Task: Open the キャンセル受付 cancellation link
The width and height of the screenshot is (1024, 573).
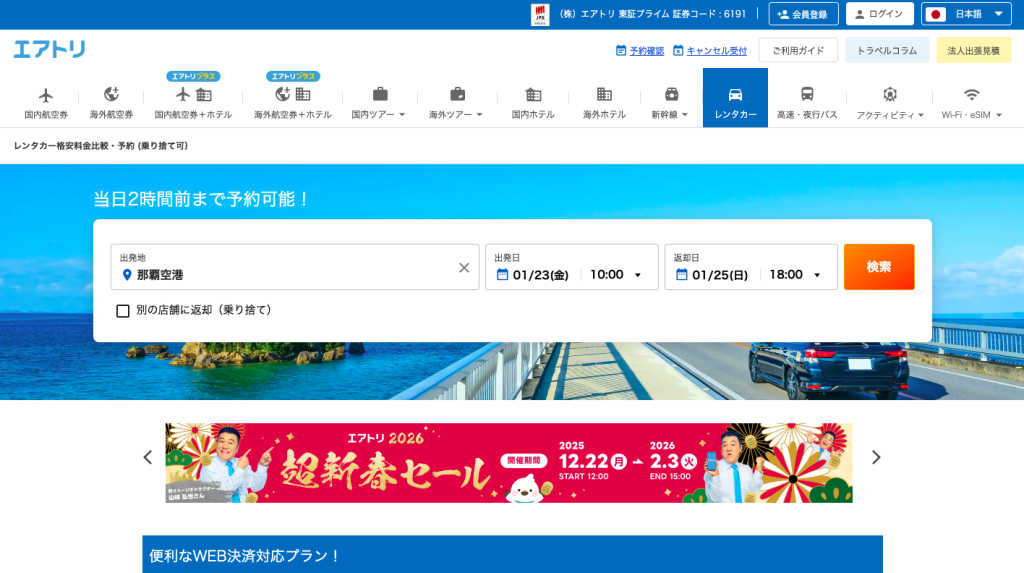Action: pos(709,50)
